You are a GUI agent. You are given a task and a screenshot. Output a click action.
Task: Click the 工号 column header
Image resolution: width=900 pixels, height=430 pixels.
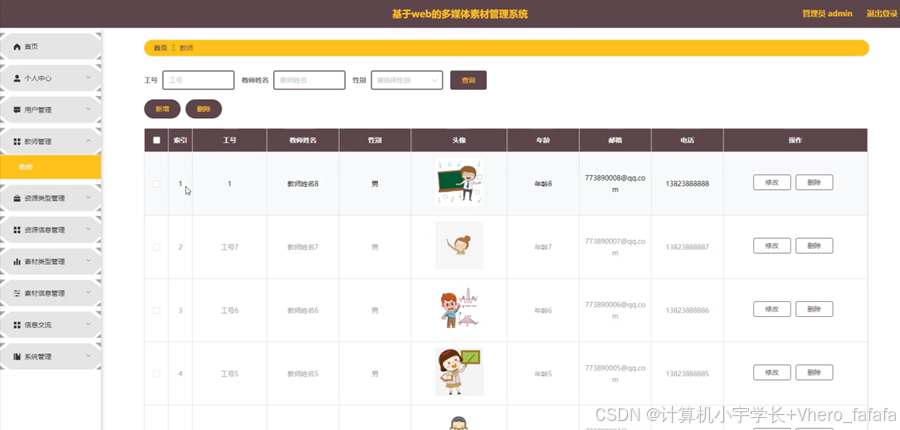230,140
